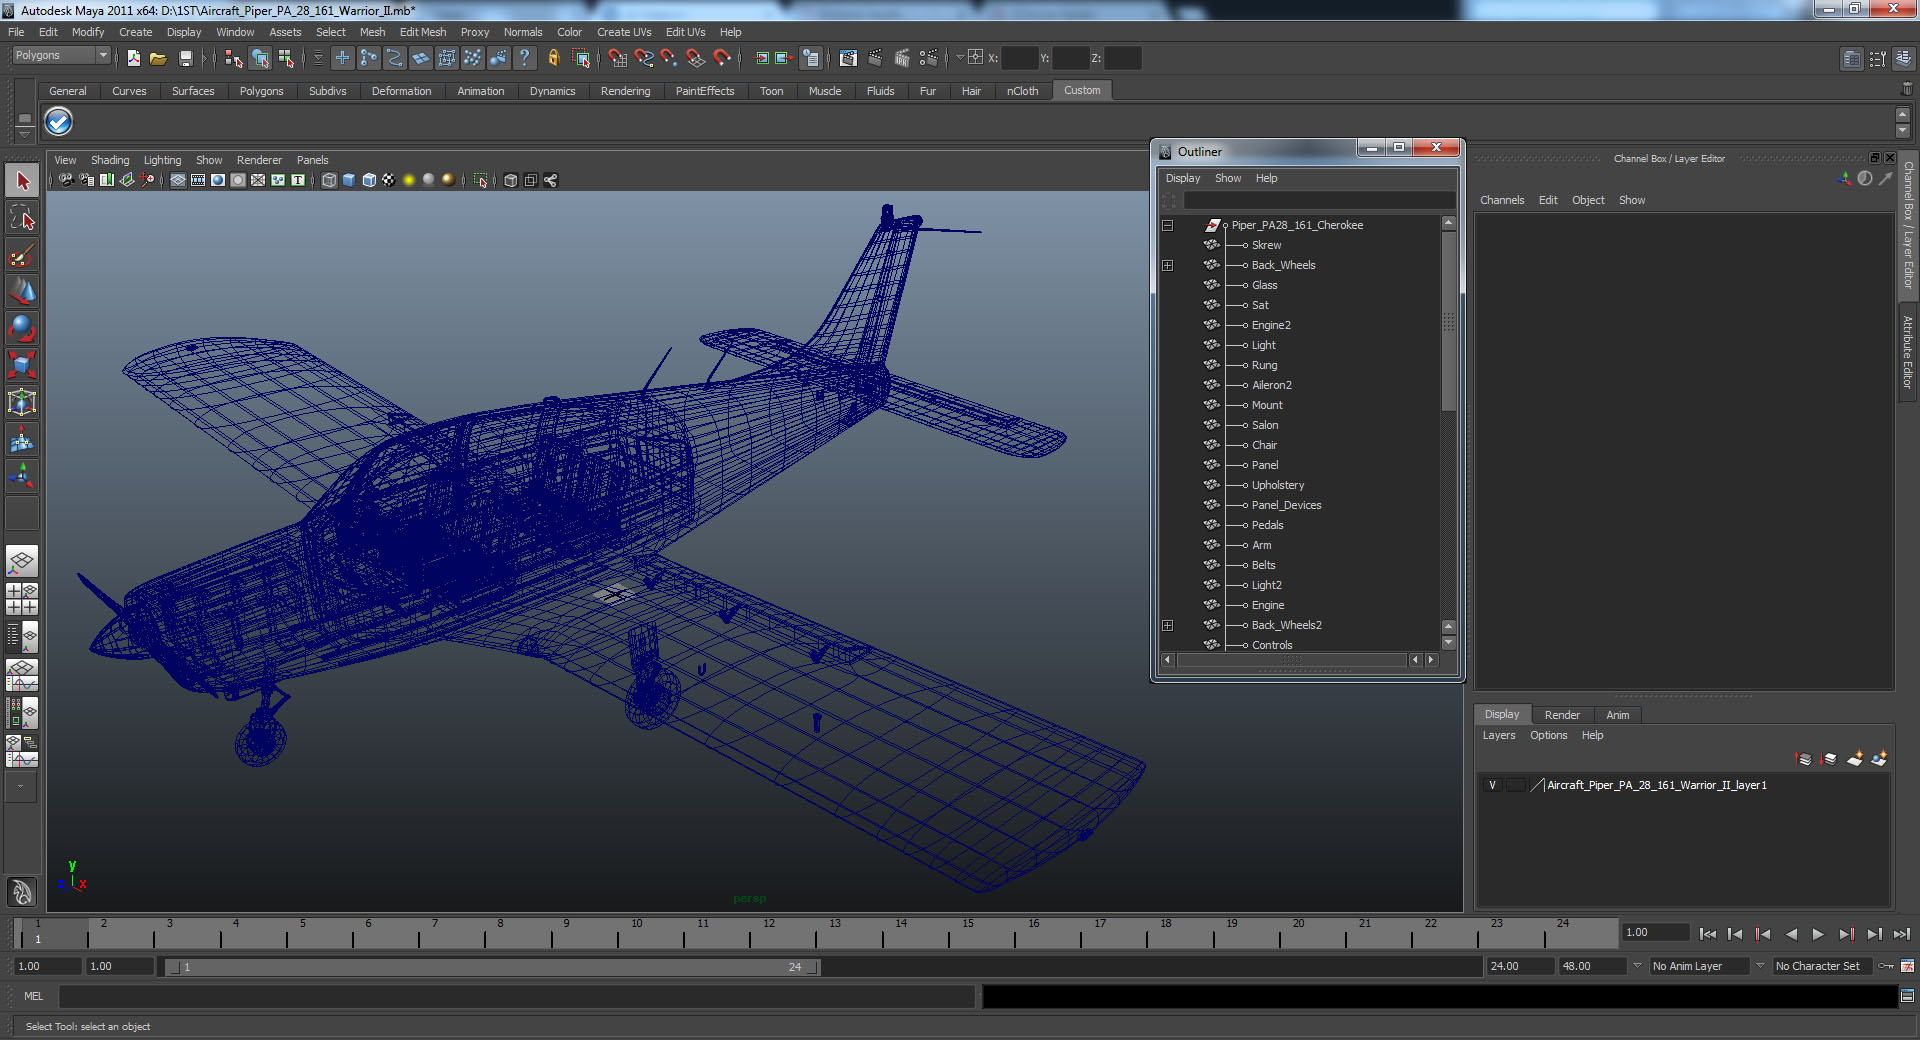Open a scene with folder icon
Screen dimensions: 1920x1040
tap(158, 58)
